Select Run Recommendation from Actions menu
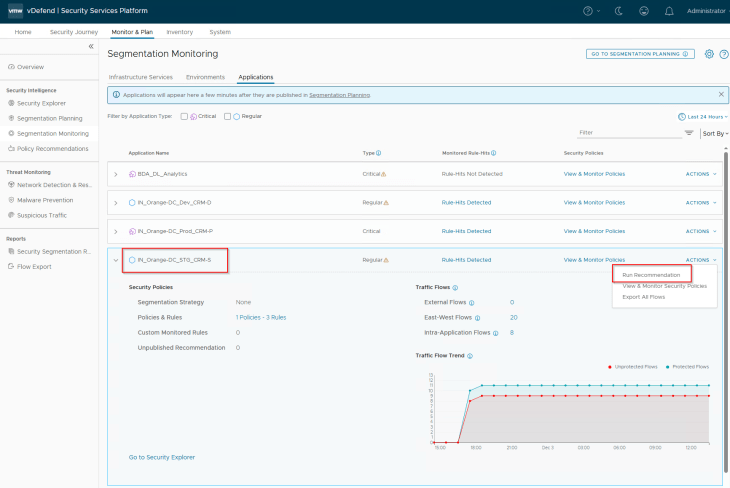The height and width of the screenshot is (488, 730). [x=651, y=275]
